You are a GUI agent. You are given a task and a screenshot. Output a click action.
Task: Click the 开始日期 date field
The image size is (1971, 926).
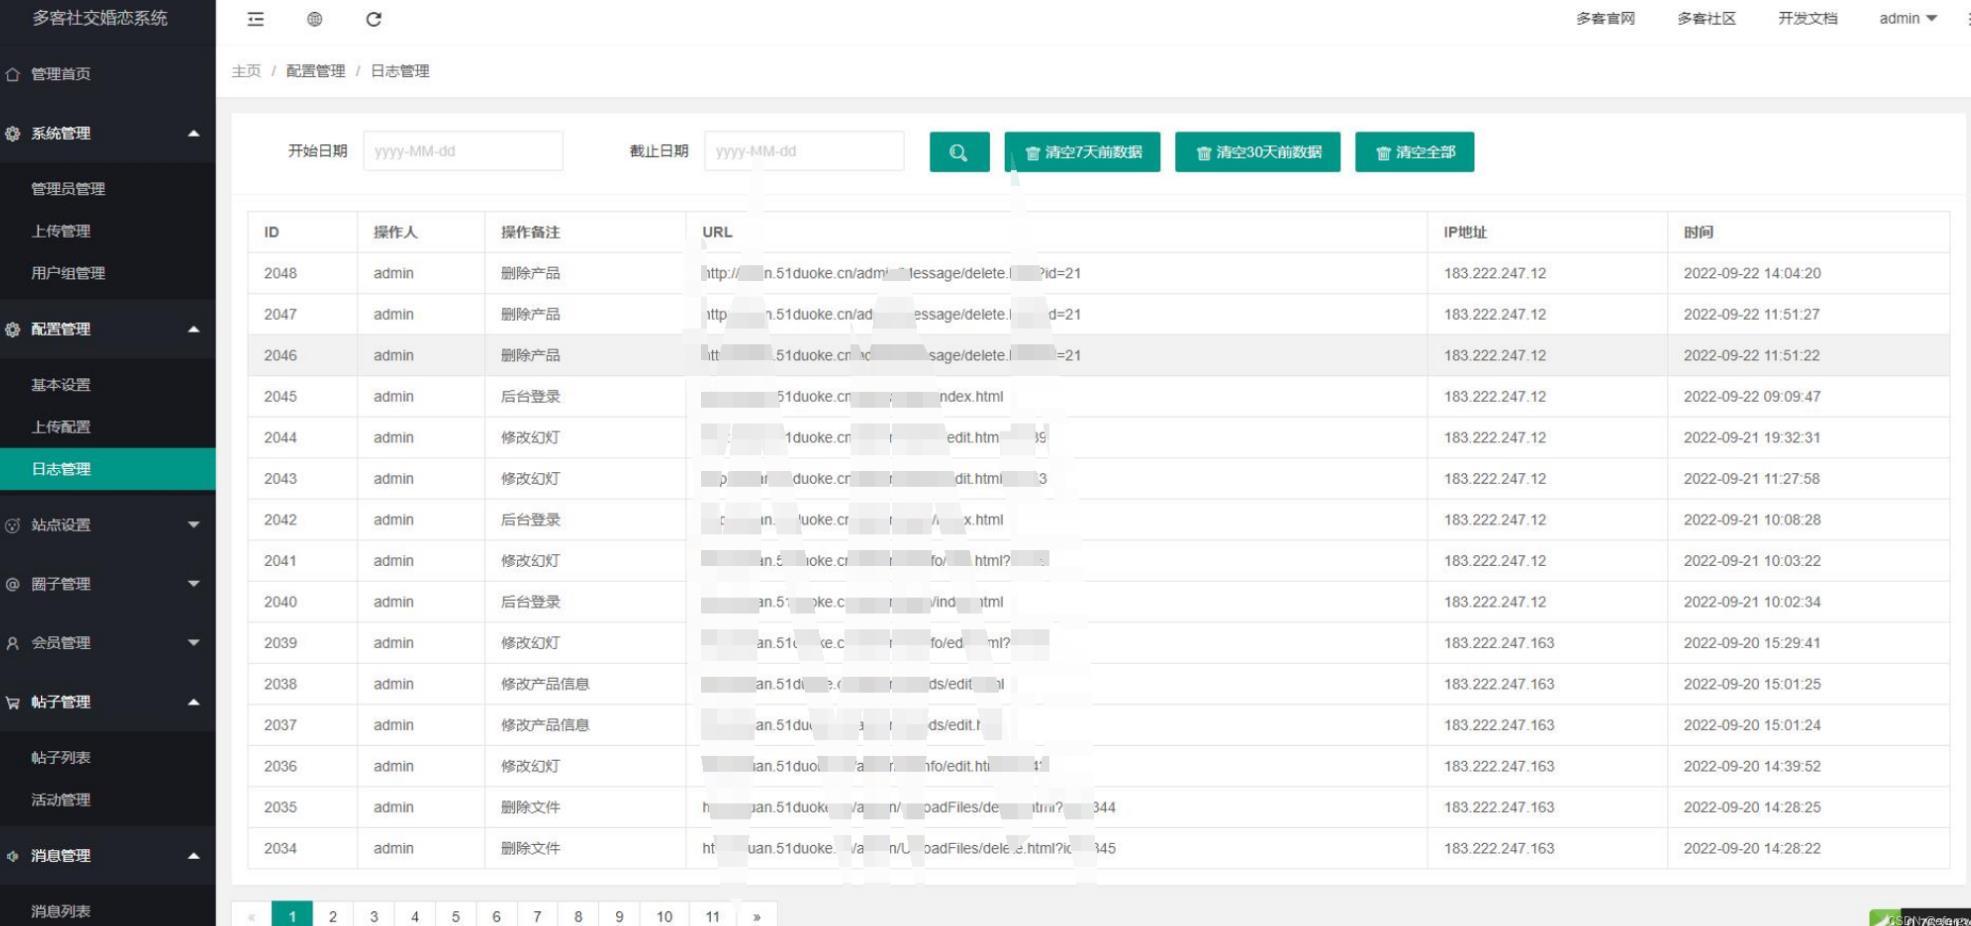pyautogui.click(x=463, y=151)
